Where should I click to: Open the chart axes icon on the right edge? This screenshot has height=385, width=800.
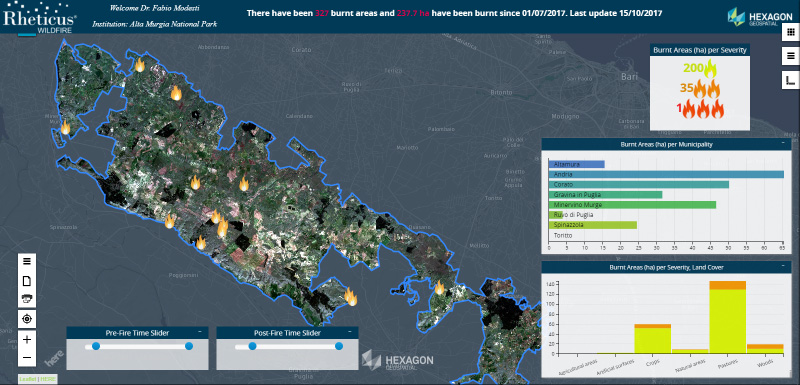coord(789,80)
